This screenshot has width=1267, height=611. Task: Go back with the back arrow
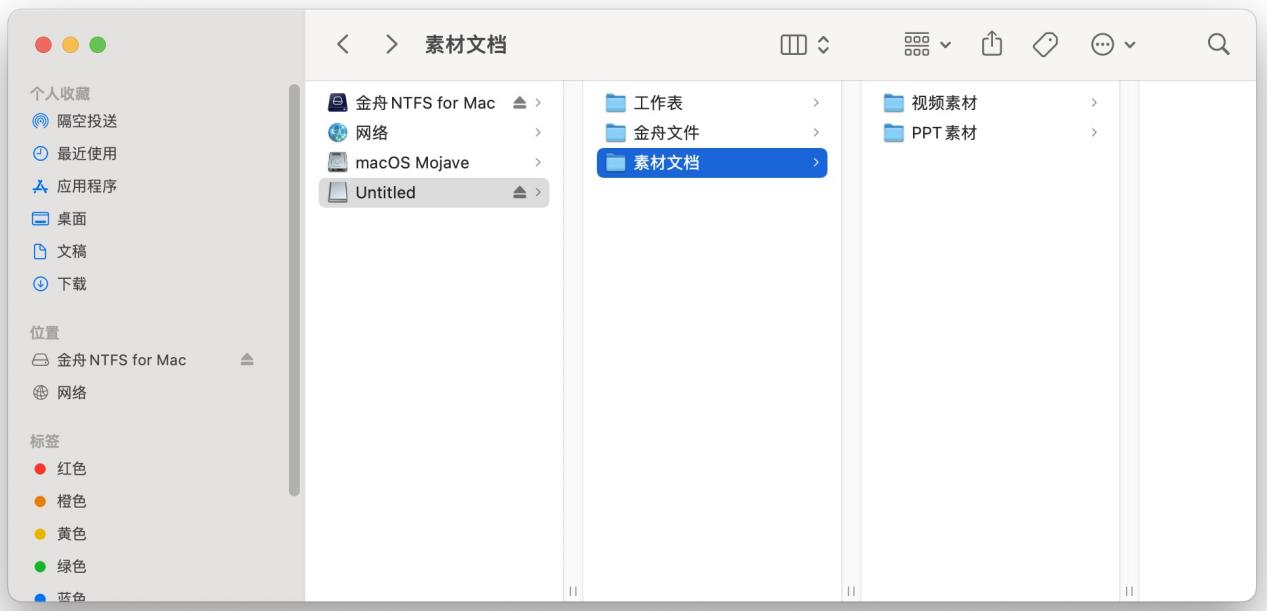click(x=342, y=43)
